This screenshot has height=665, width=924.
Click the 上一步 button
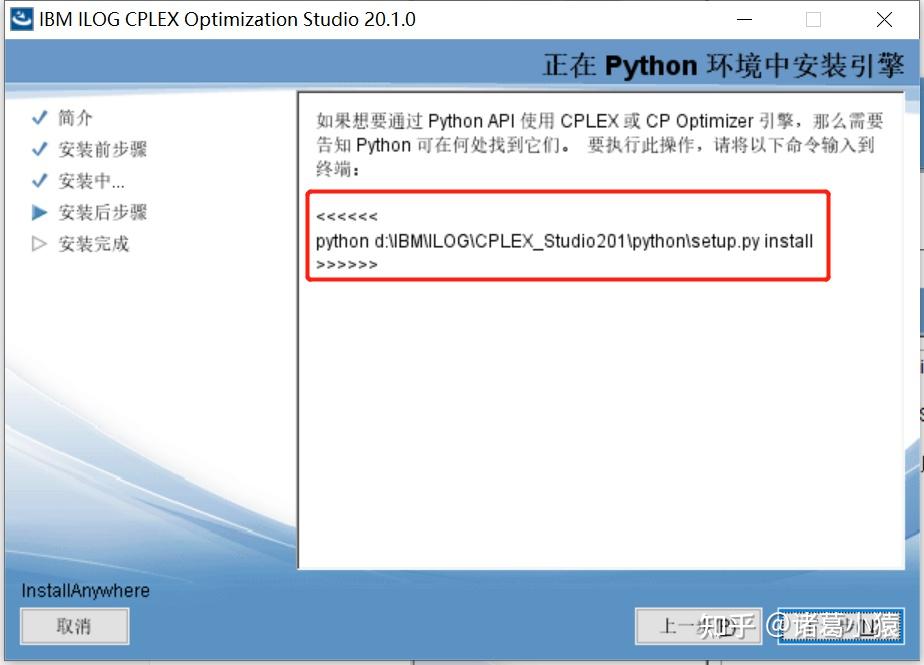coord(698,626)
